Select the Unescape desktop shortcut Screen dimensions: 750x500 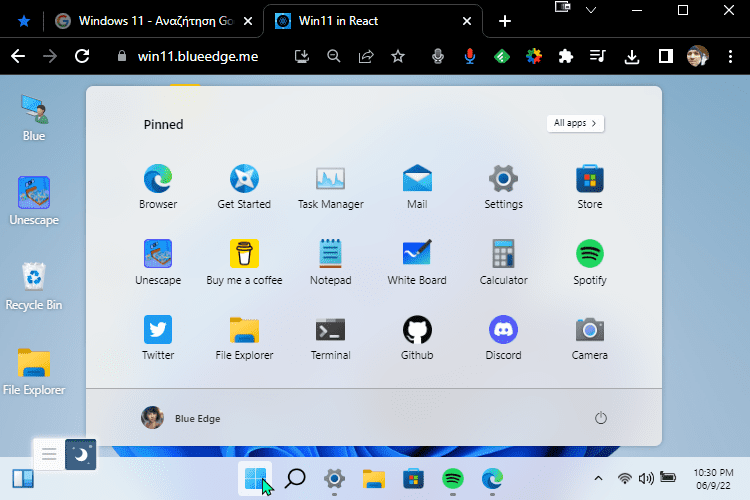click(33, 201)
